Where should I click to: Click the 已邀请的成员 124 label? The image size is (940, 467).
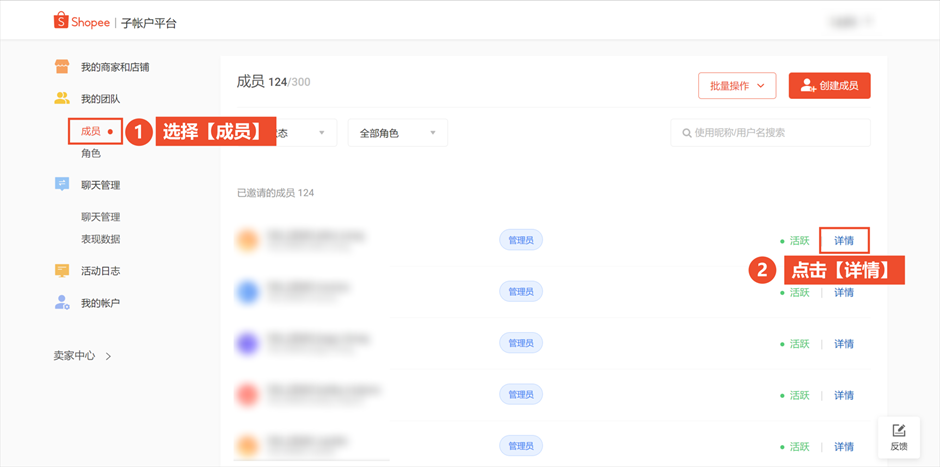point(276,193)
